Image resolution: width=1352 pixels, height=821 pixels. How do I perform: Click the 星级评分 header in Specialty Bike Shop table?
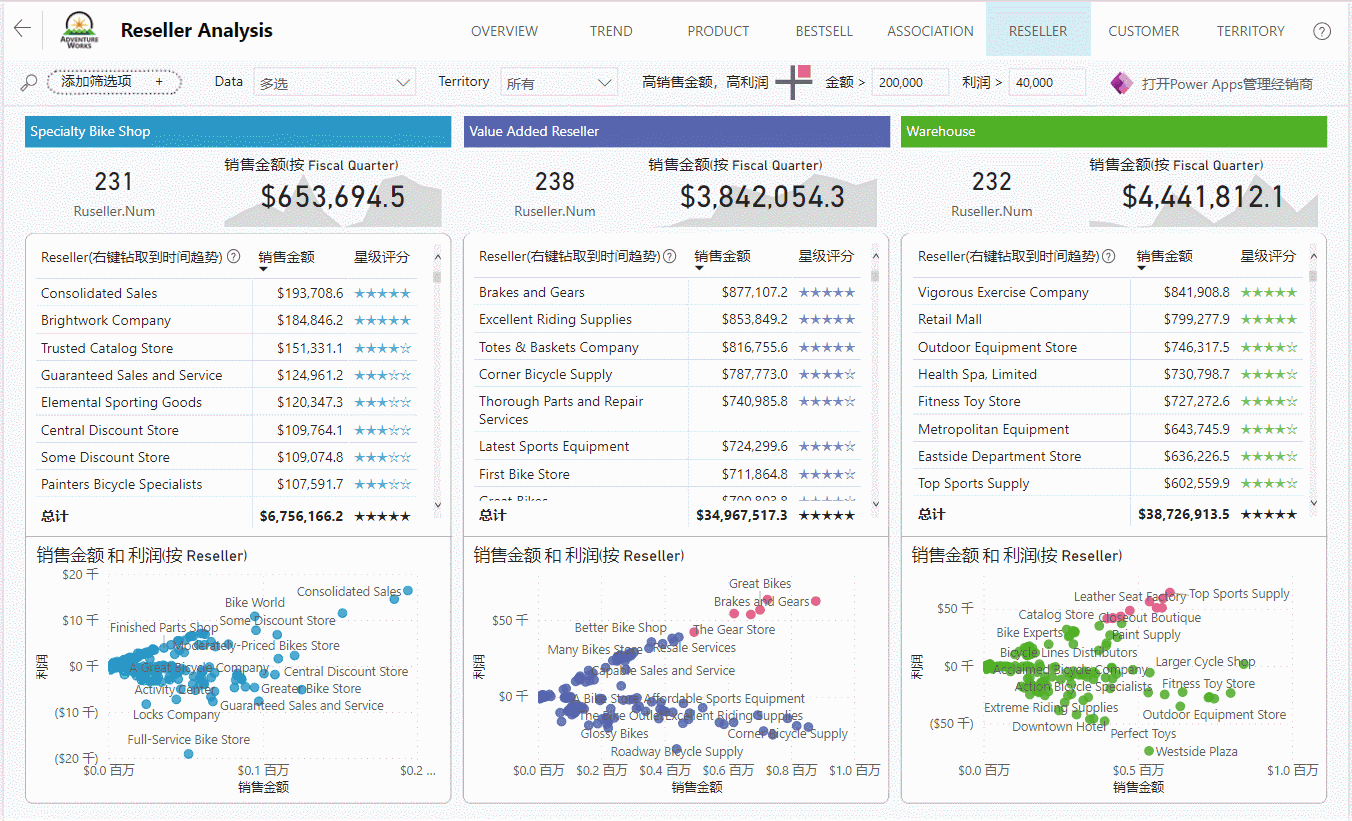coord(382,257)
